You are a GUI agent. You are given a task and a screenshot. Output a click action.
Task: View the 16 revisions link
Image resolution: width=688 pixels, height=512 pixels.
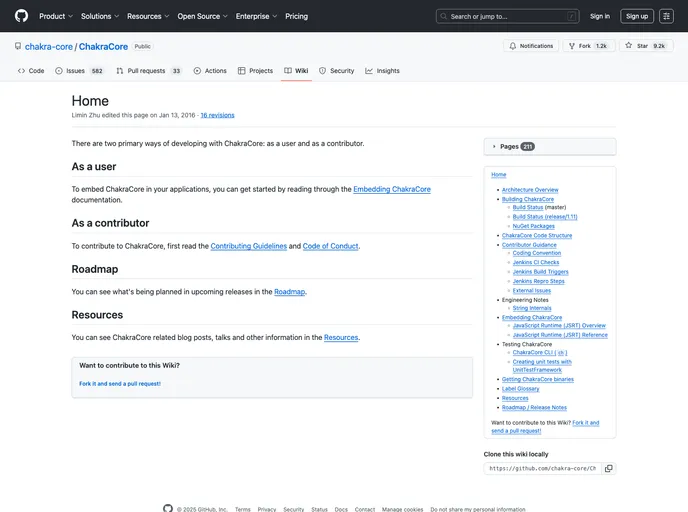(218, 115)
